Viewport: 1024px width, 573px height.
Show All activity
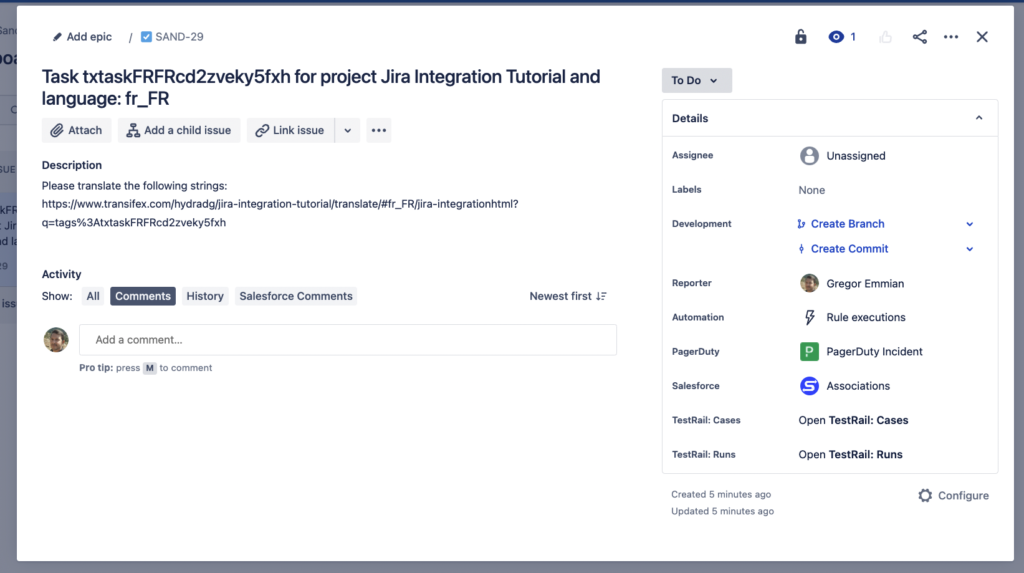point(93,296)
